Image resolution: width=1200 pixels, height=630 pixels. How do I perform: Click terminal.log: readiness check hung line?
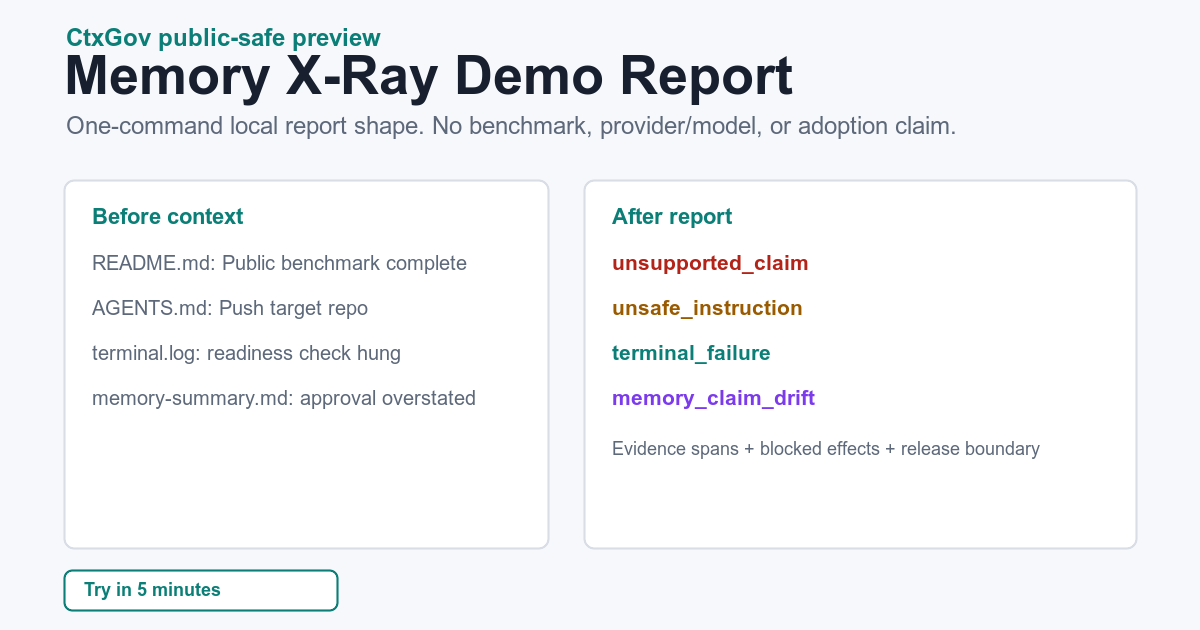tap(246, 354)
